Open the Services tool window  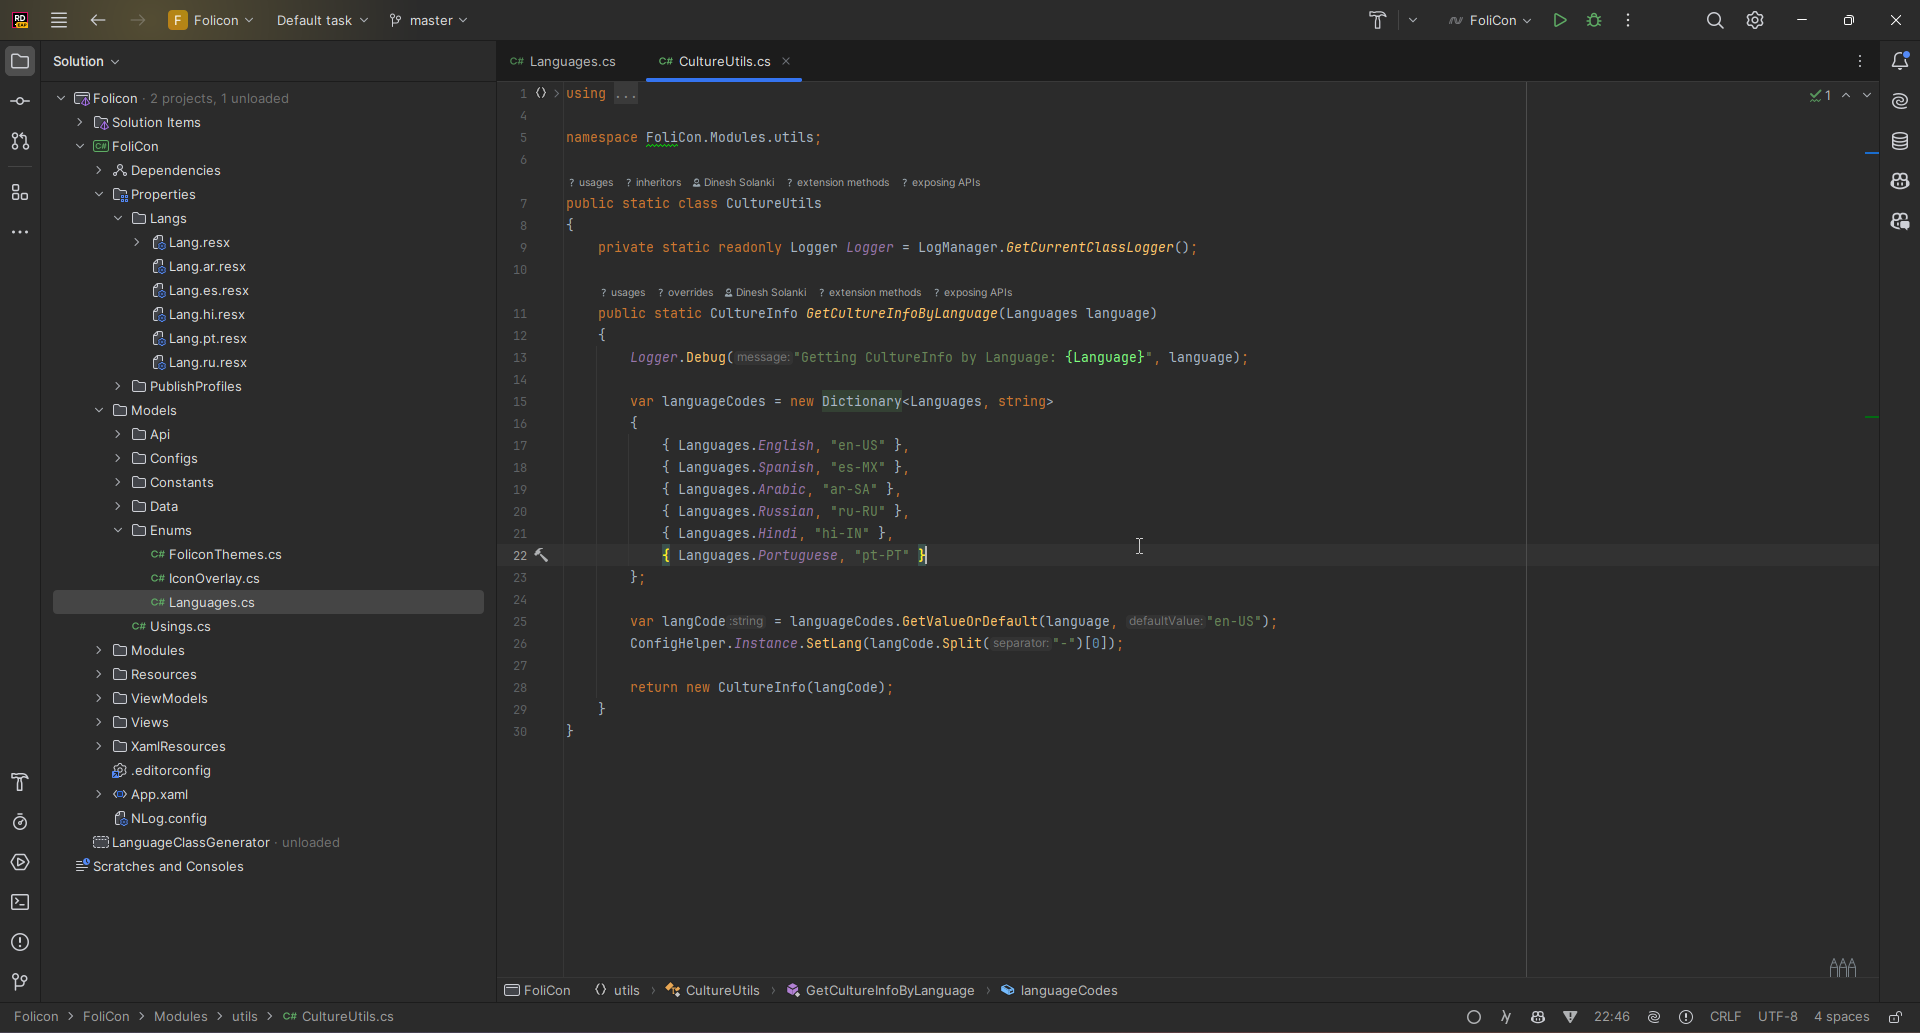click(20, 862)
